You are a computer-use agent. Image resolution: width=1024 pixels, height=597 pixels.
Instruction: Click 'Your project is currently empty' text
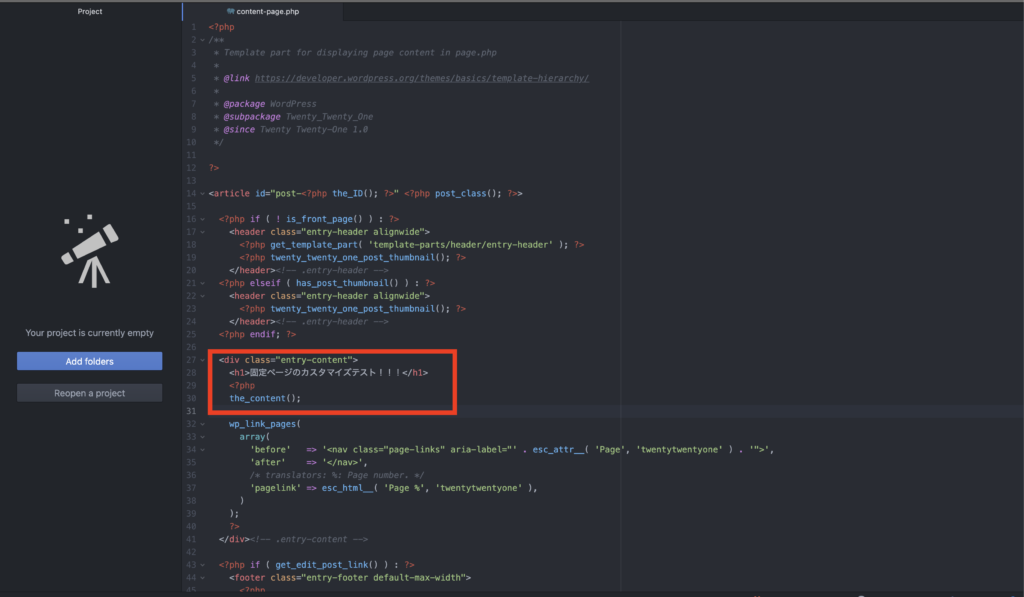coord(89,332)
